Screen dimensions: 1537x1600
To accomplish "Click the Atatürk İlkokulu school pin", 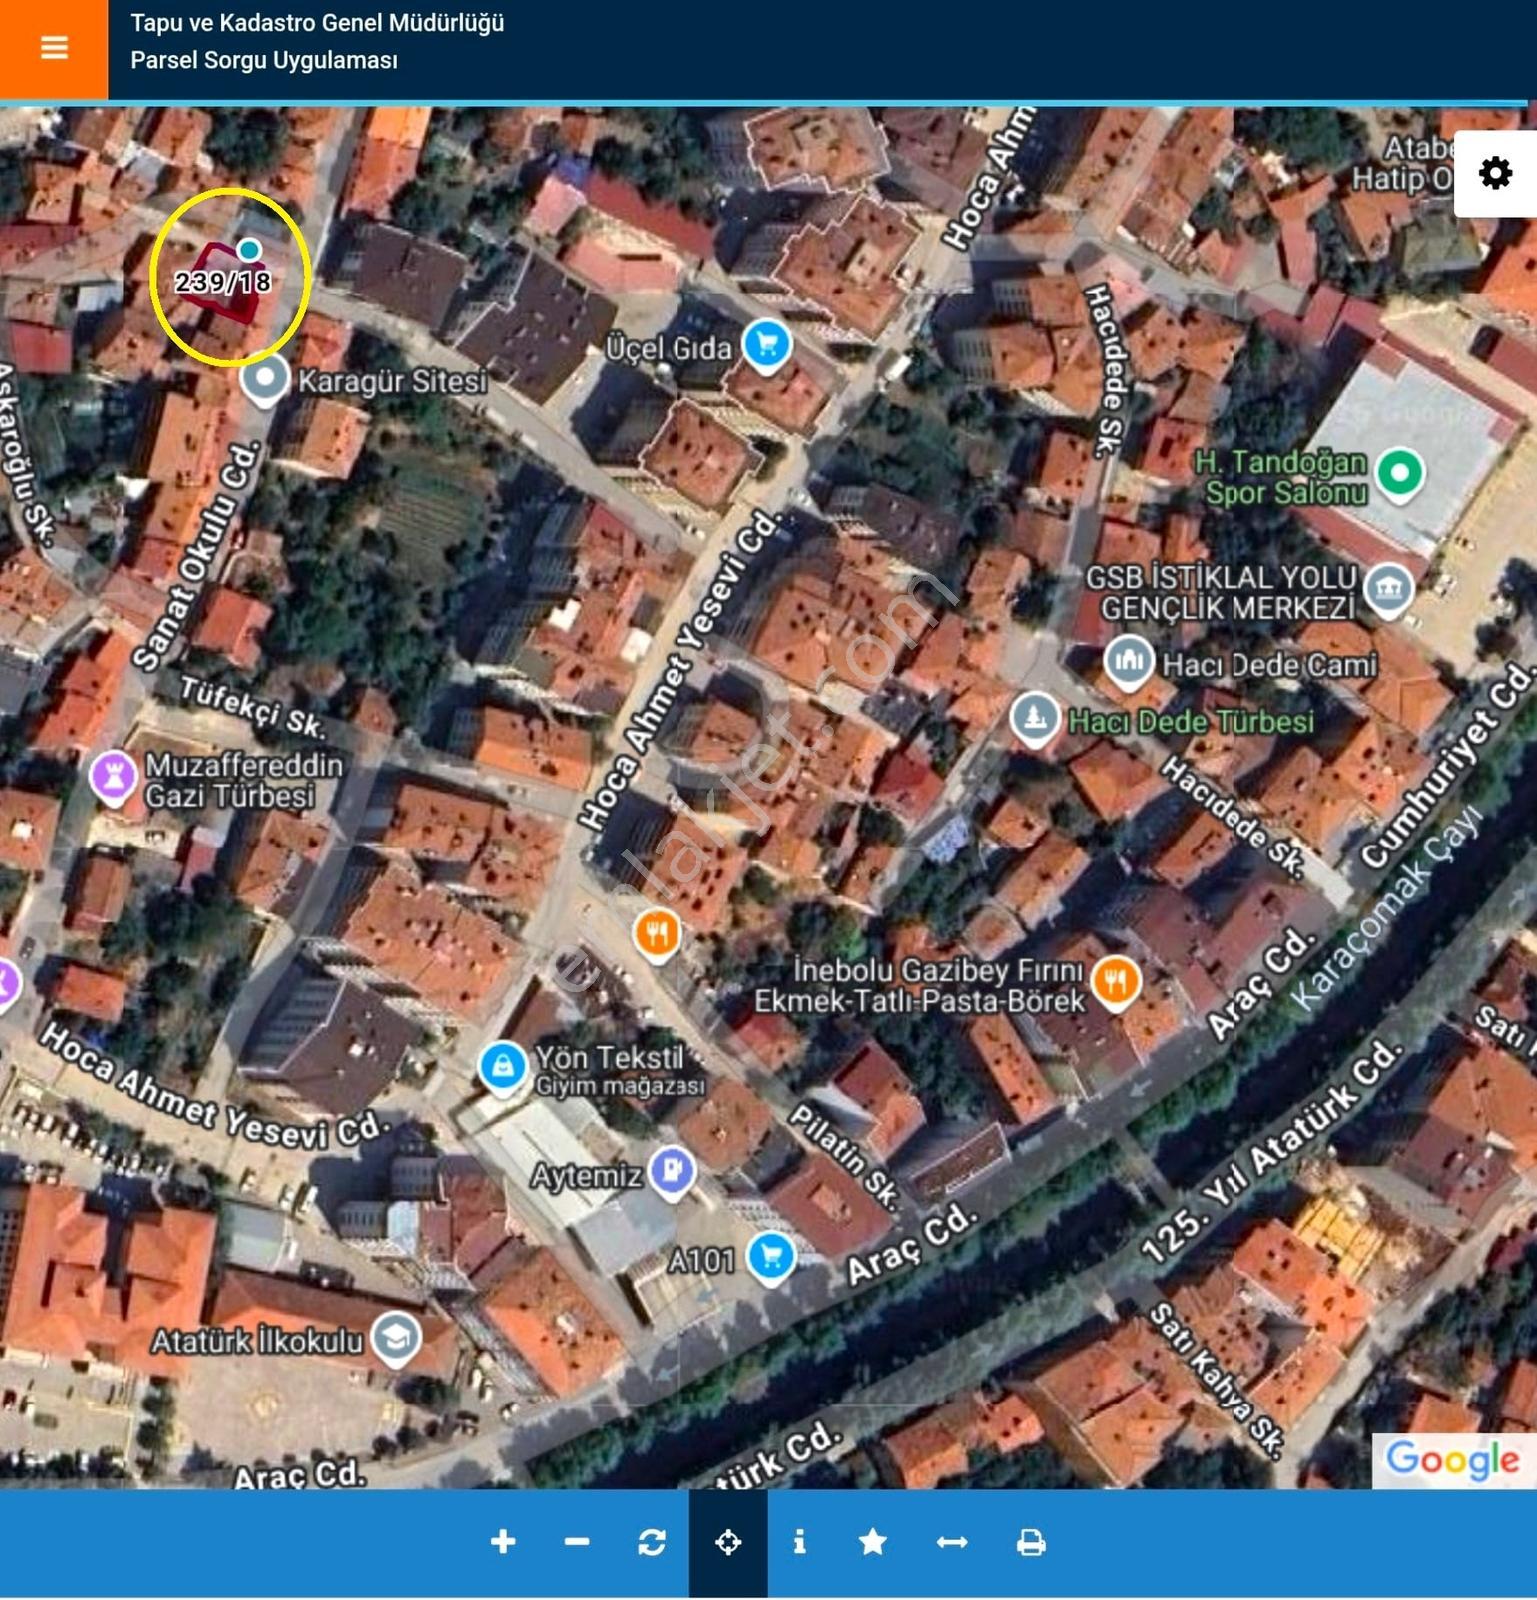I will (x=396, y=1339).
